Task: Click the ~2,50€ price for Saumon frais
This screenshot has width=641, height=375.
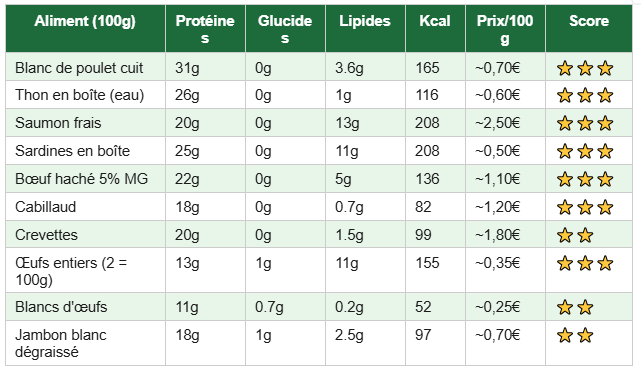Action: 498,123
